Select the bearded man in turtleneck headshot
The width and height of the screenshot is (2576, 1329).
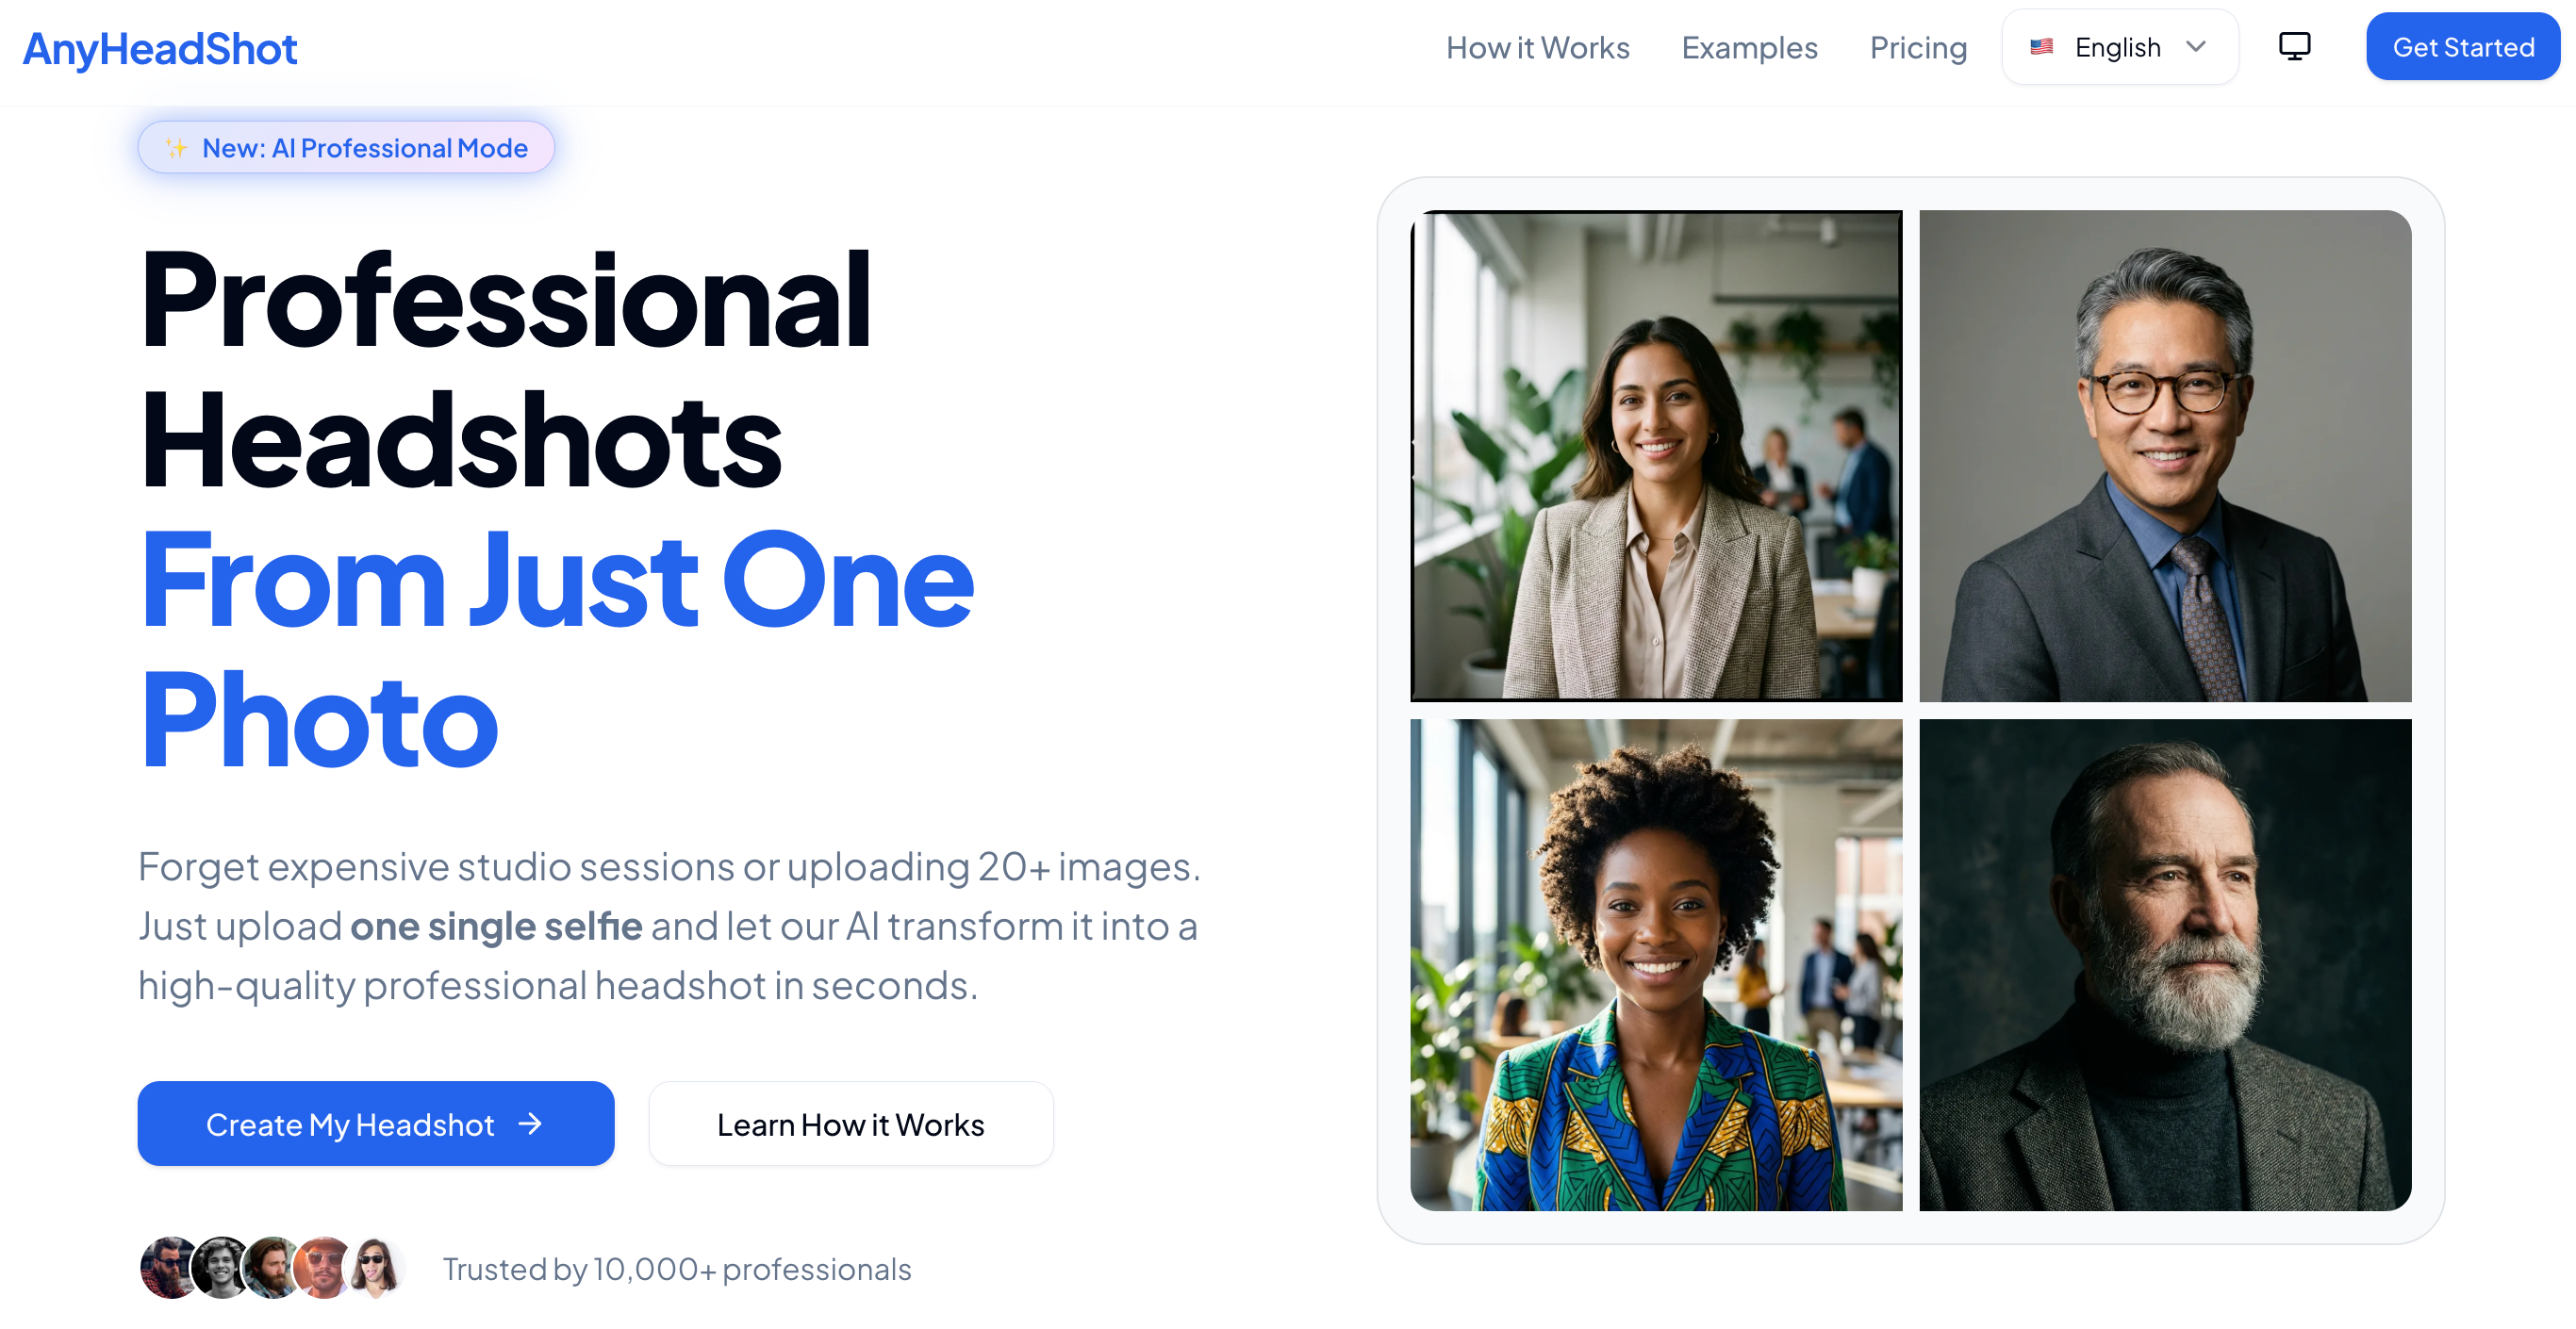click(2165, 965)
